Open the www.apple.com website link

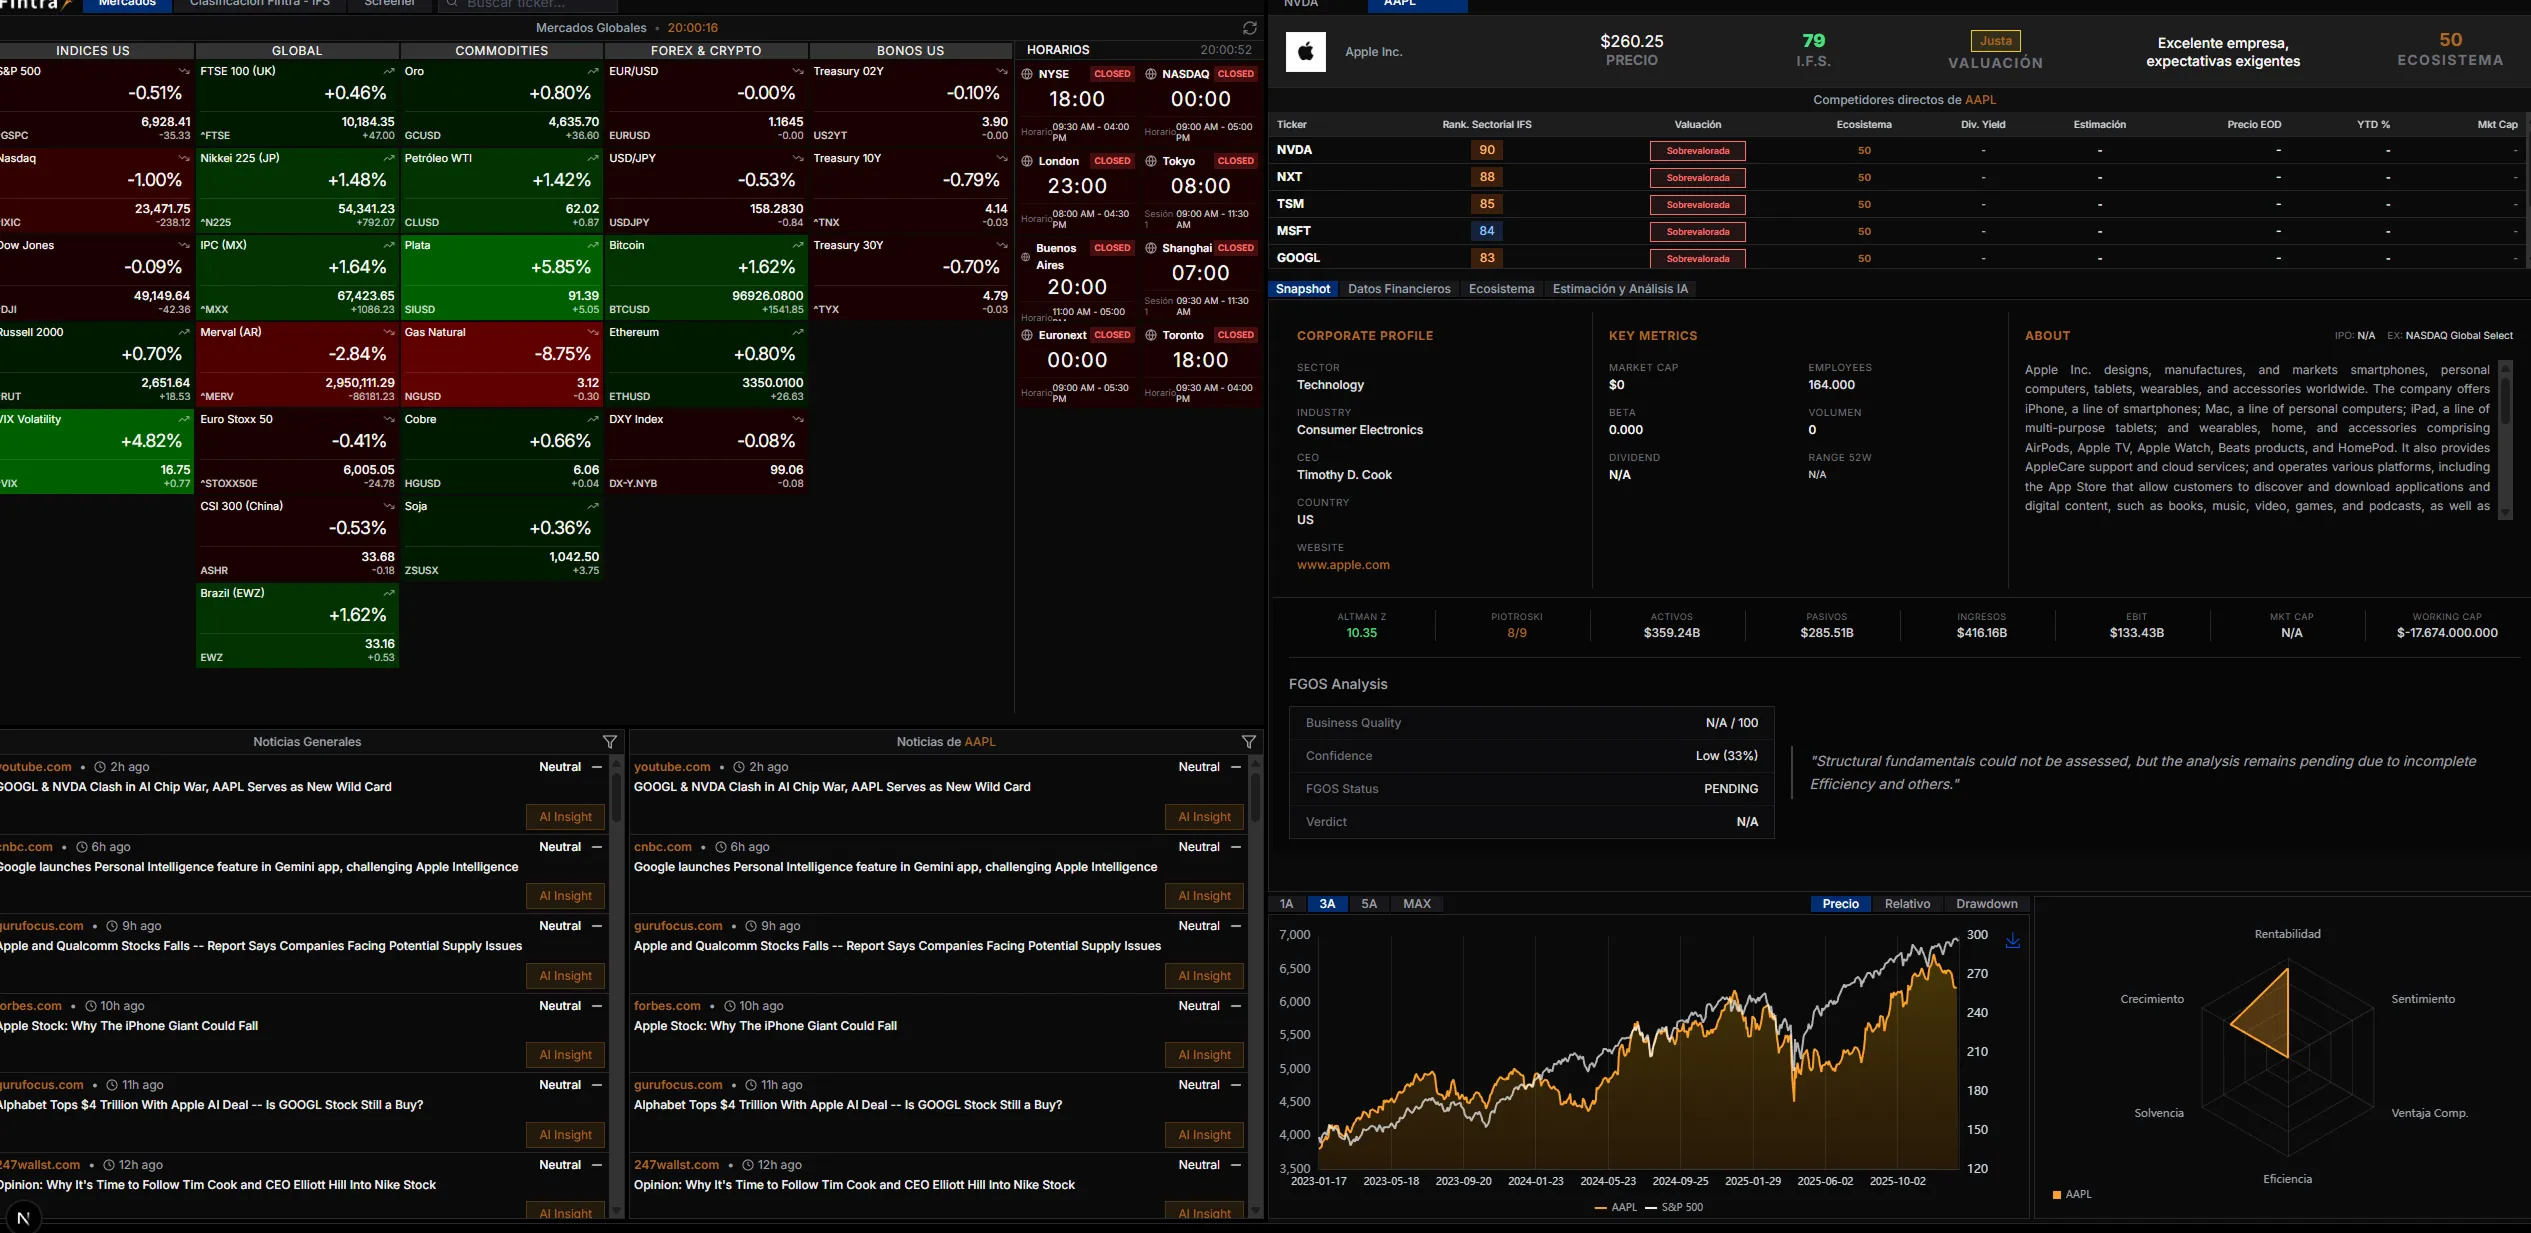coord(1344,565)
